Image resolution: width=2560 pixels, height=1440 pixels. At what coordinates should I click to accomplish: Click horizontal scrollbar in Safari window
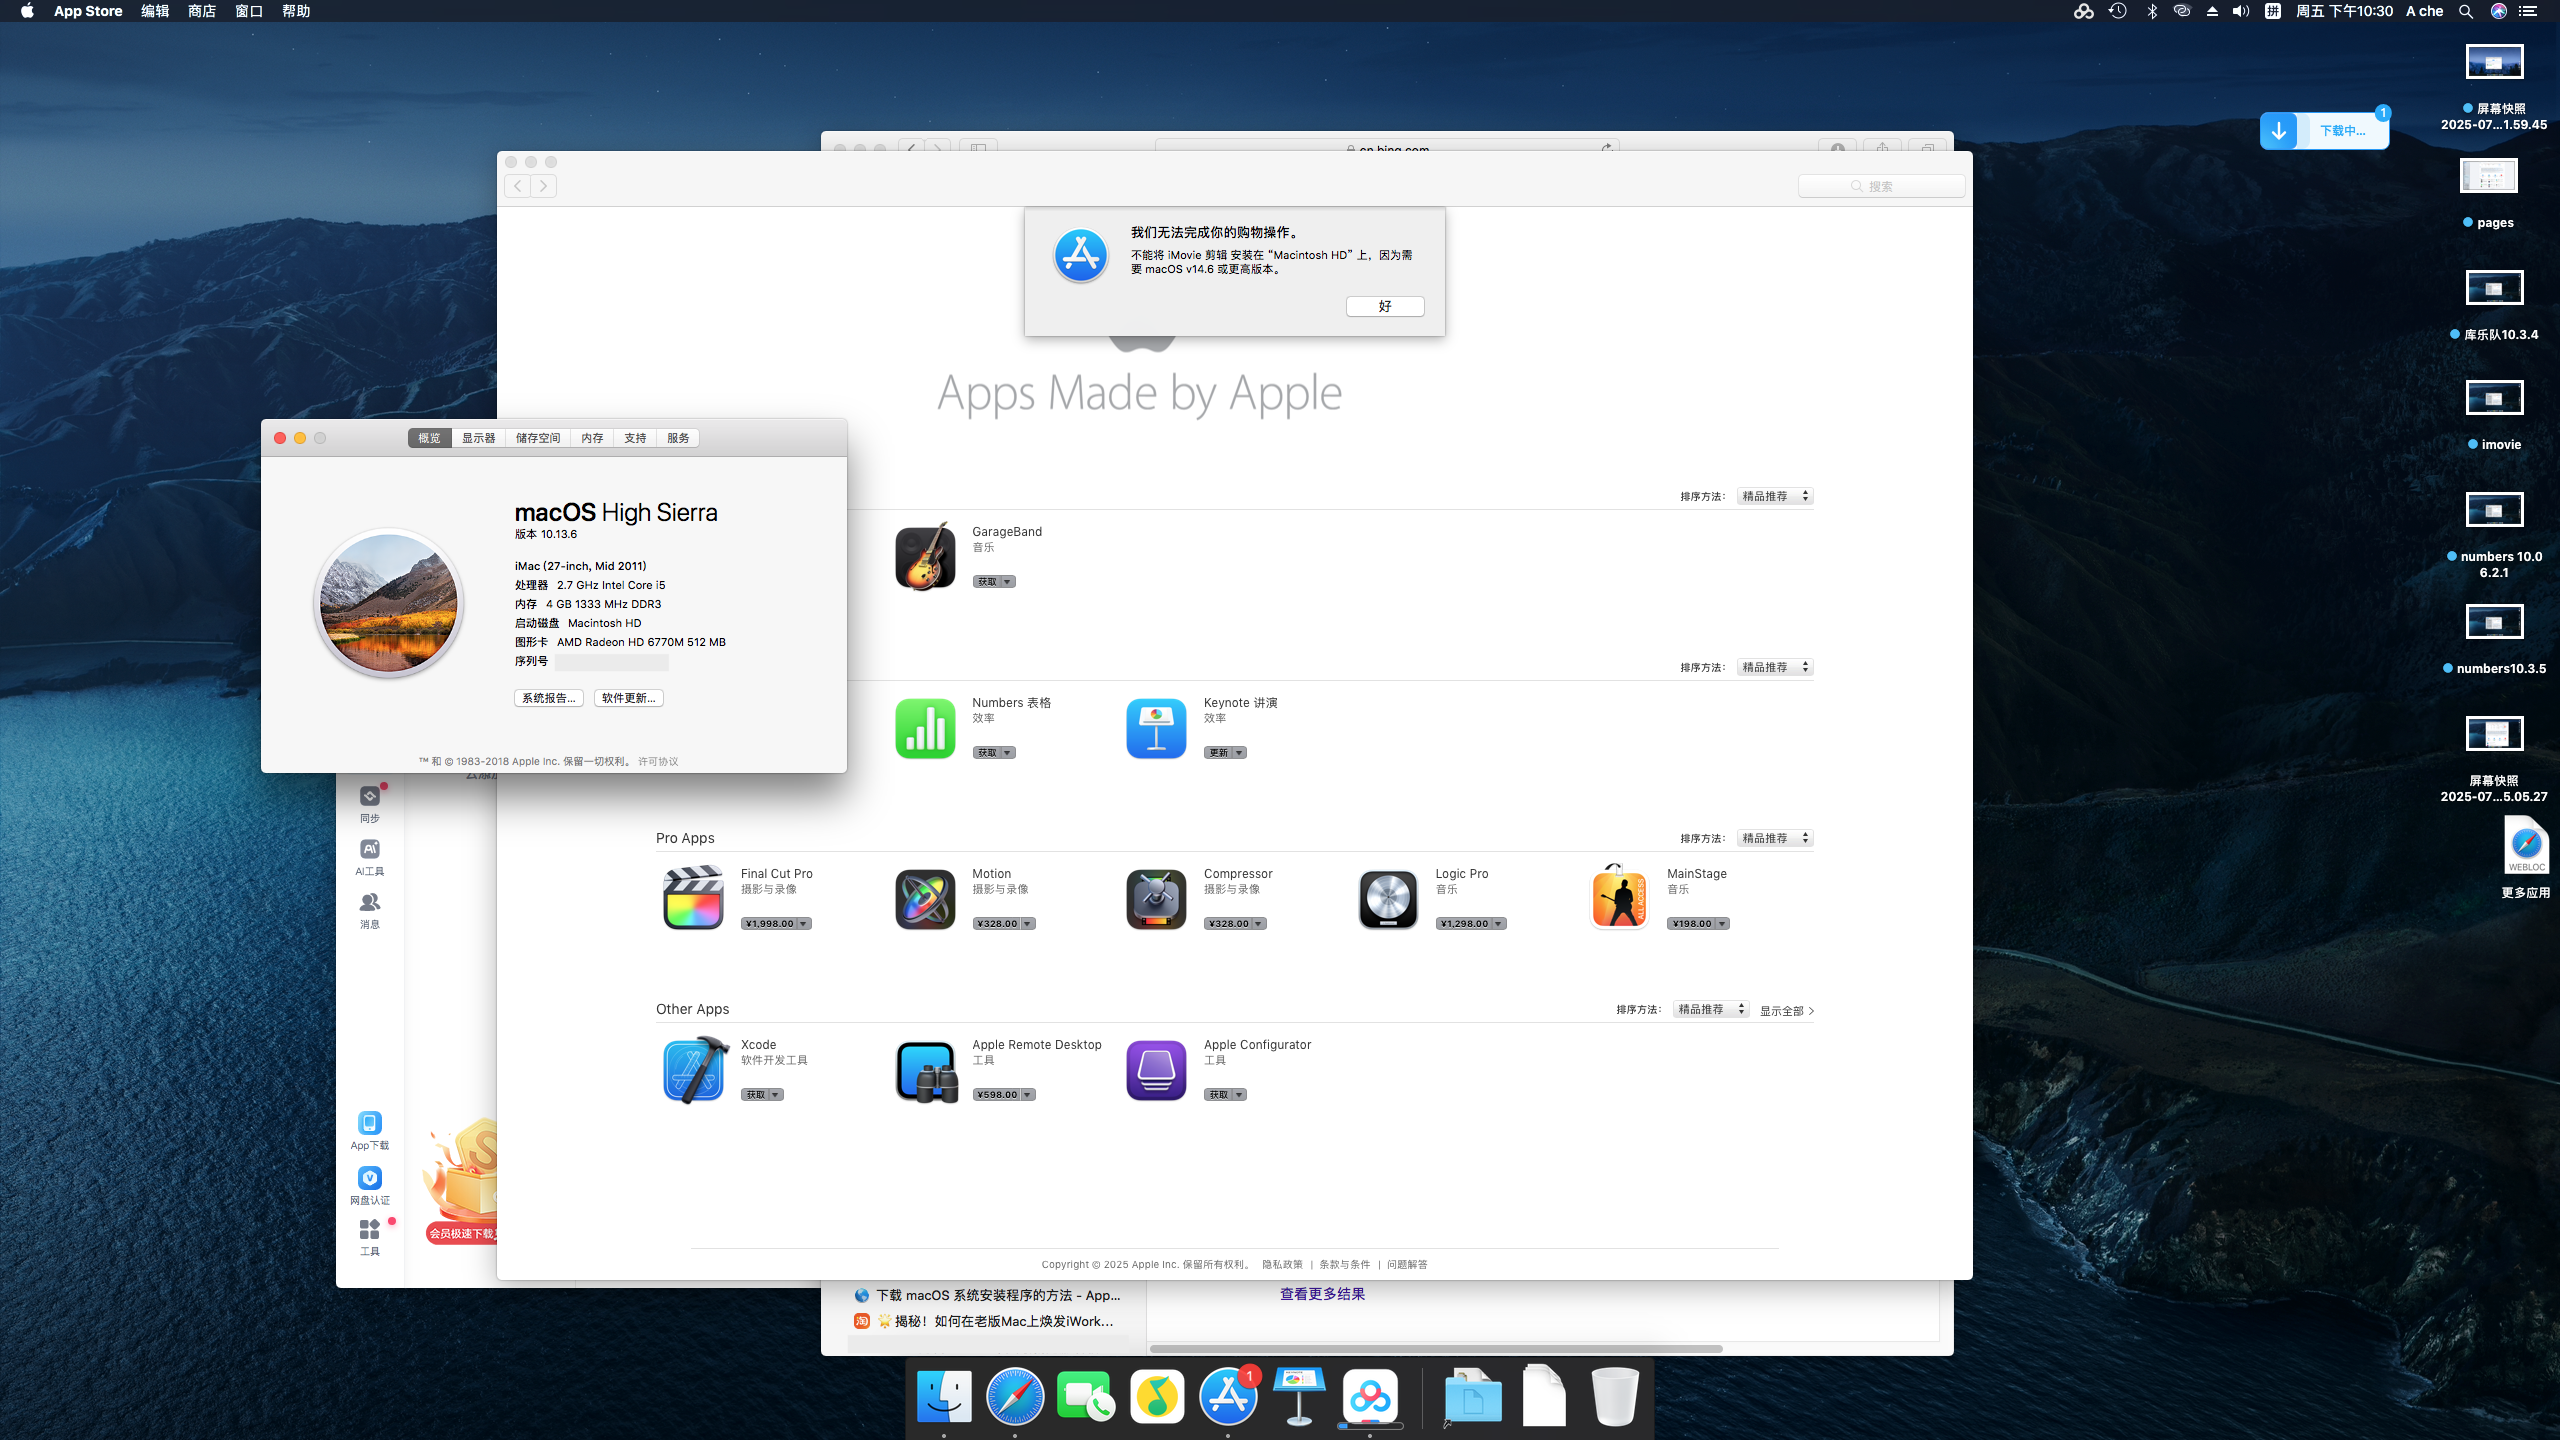click(1436, 1348)
